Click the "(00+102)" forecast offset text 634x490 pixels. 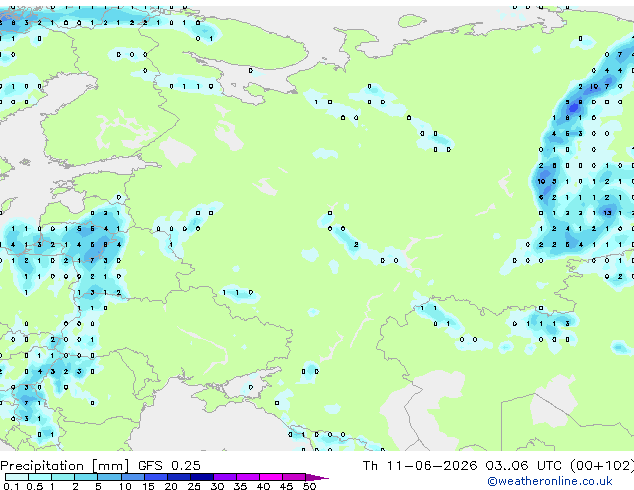[x=602, y=466]
